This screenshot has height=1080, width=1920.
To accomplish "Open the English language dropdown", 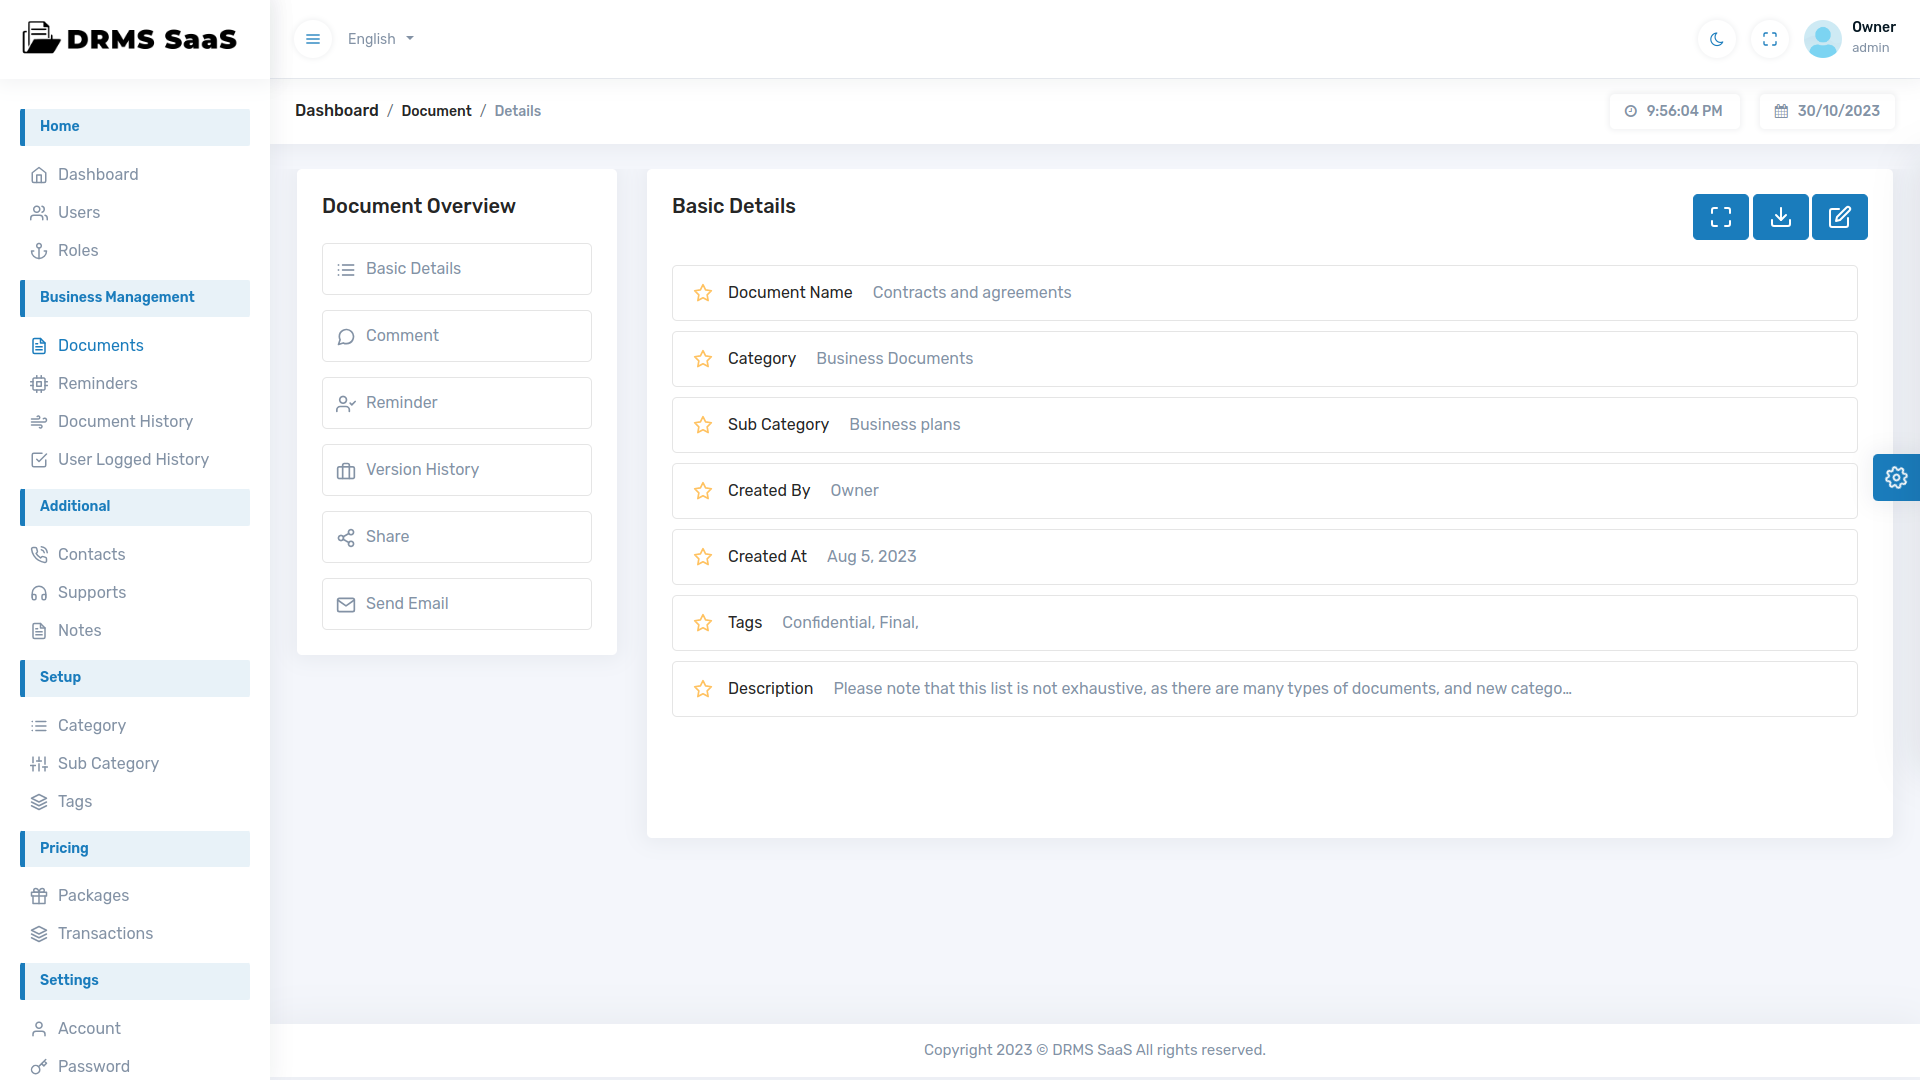I will (x=380, y=39).
